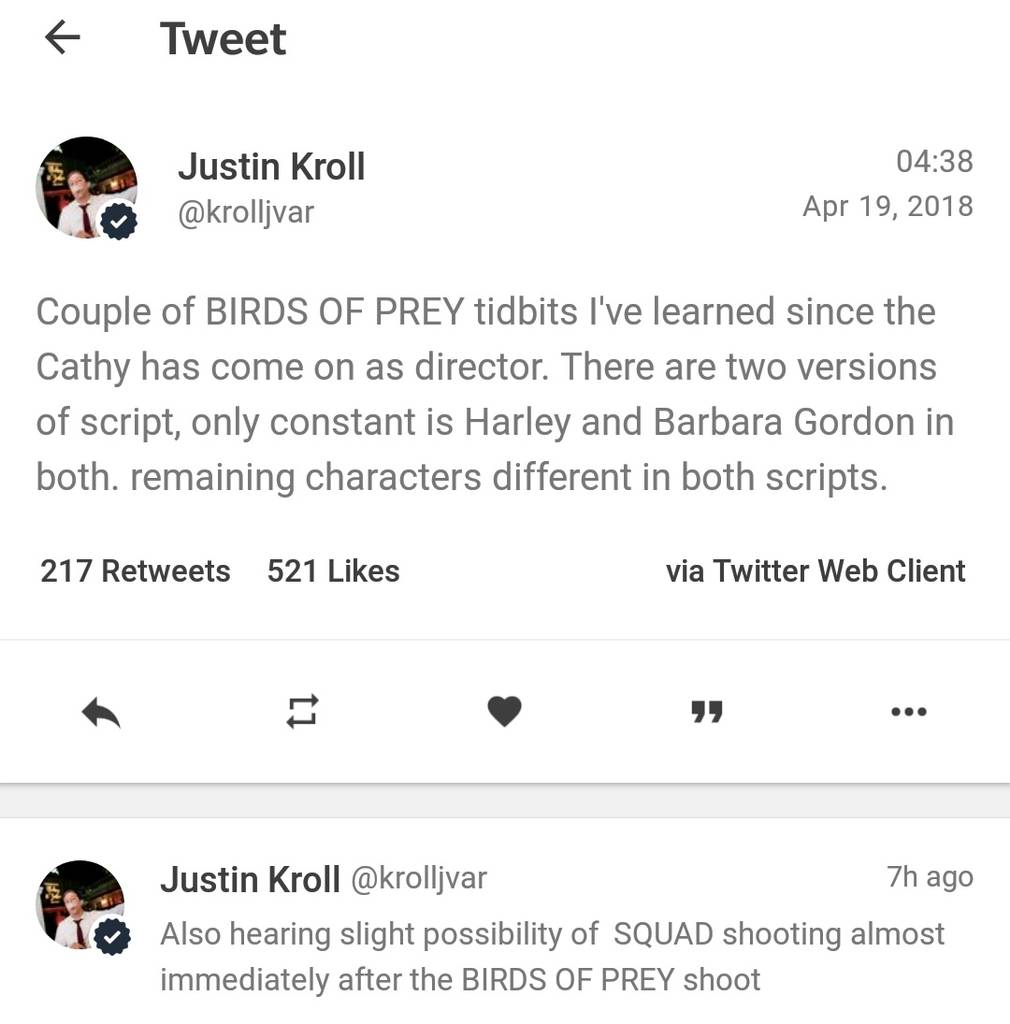
Task: Open Justin Kroll's main profile picture
Action: (84, 187)
